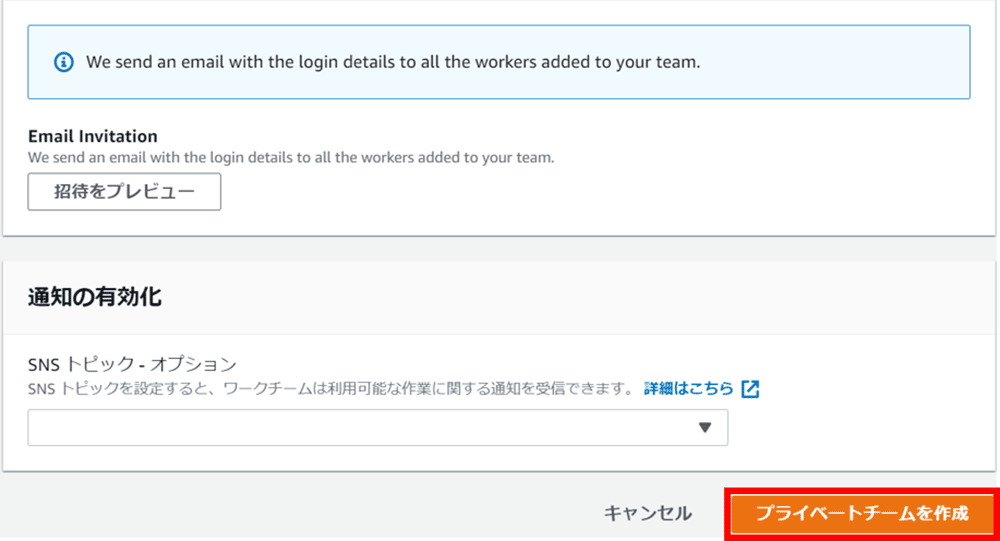This screenshot has height=541, width=1000.
Task: Click the info icon in the blue banner
Action: point(64,62)
